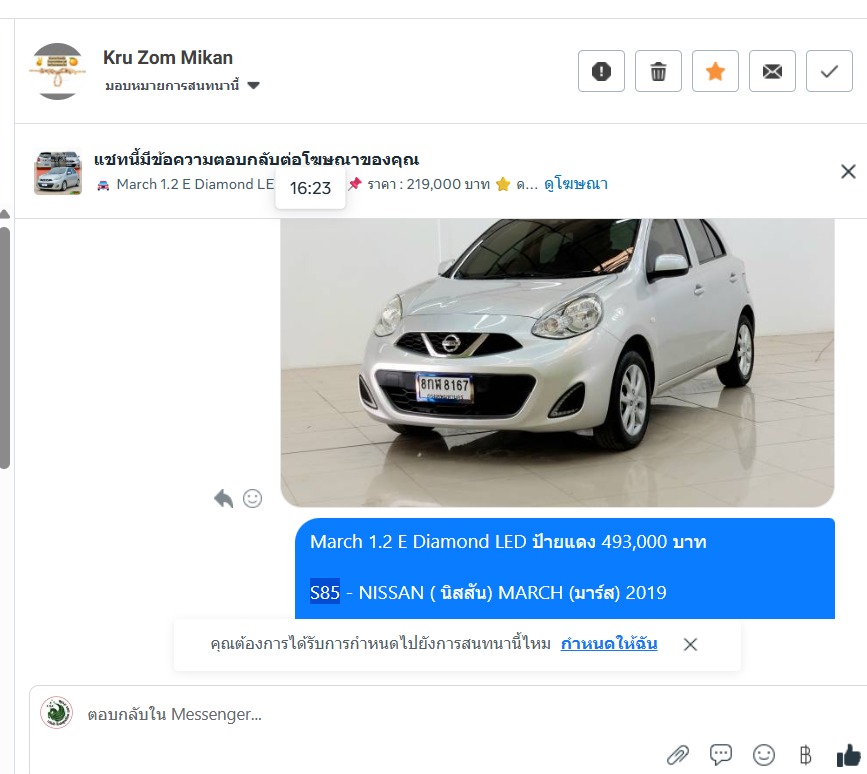The height and width of the screenshot is (774, 867).
Task: Click the conversation scrollbar thumb
Action: [x=5, y=347]
